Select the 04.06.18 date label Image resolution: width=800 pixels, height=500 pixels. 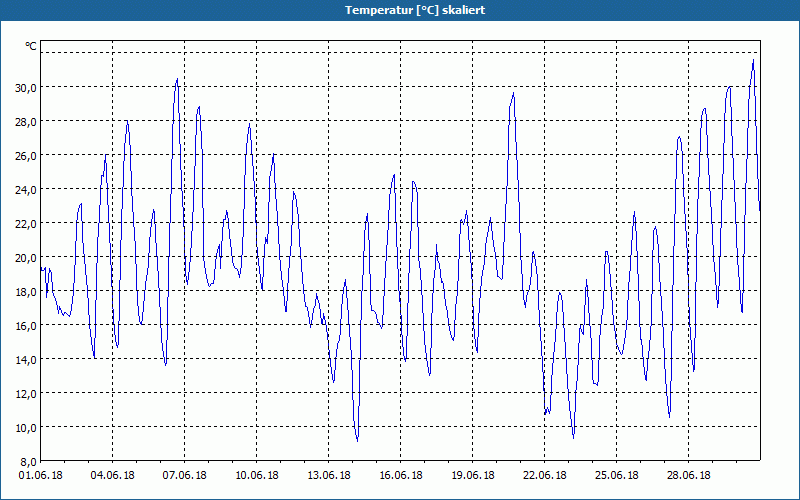(x=112, y=475)
